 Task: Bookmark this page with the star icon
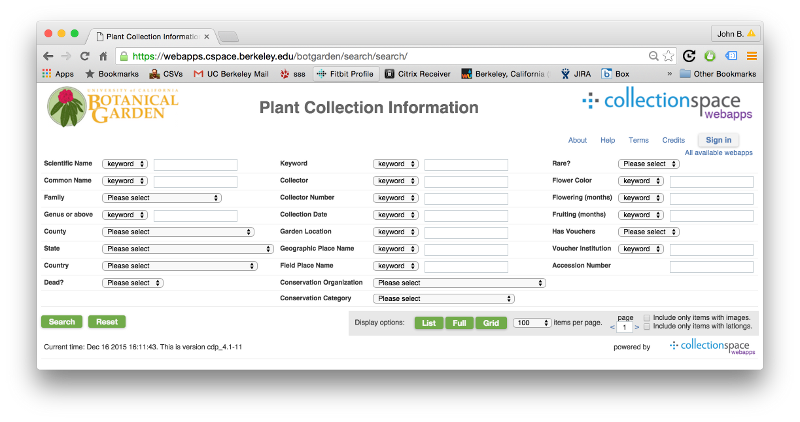pos(668,56)
